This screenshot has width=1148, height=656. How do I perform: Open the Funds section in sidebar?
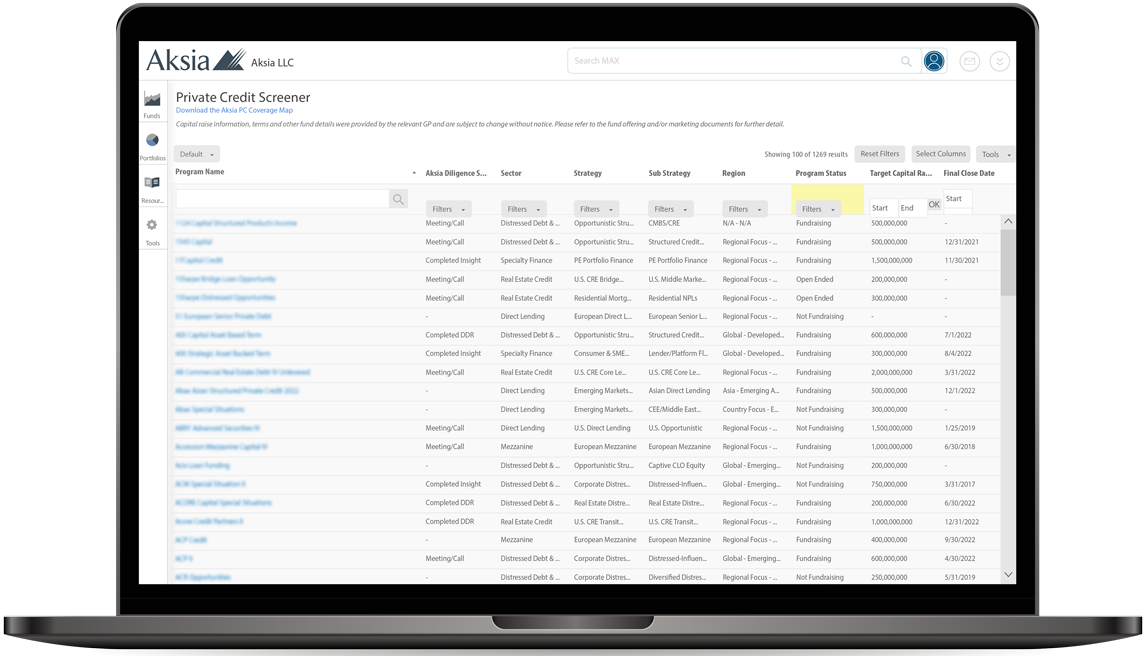pos(152,104)
